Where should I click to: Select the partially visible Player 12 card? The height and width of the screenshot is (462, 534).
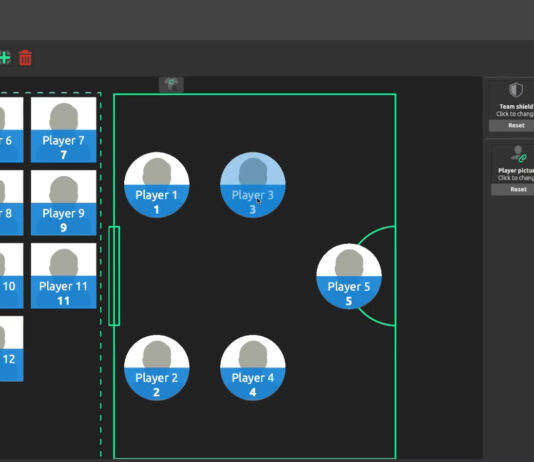[12, 349]
